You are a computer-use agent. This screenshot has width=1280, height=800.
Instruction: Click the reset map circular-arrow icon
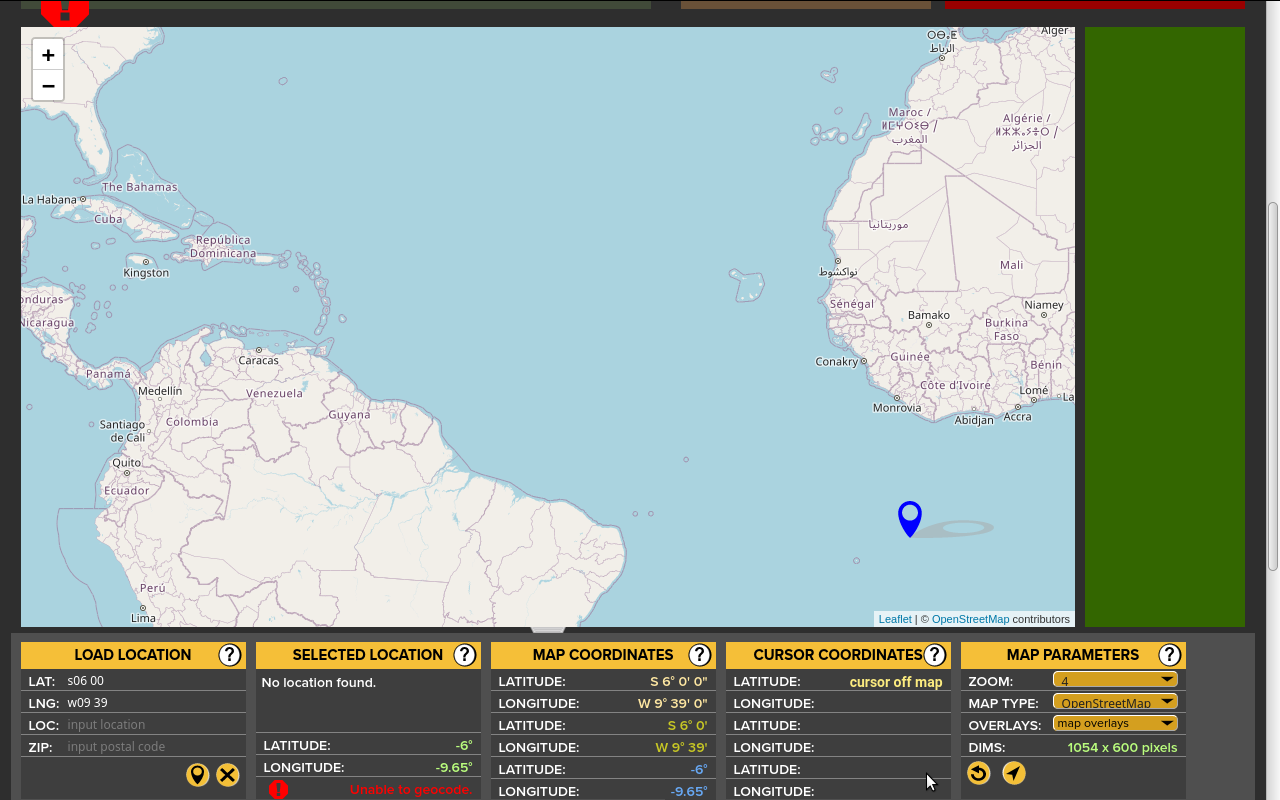[979, 773]
